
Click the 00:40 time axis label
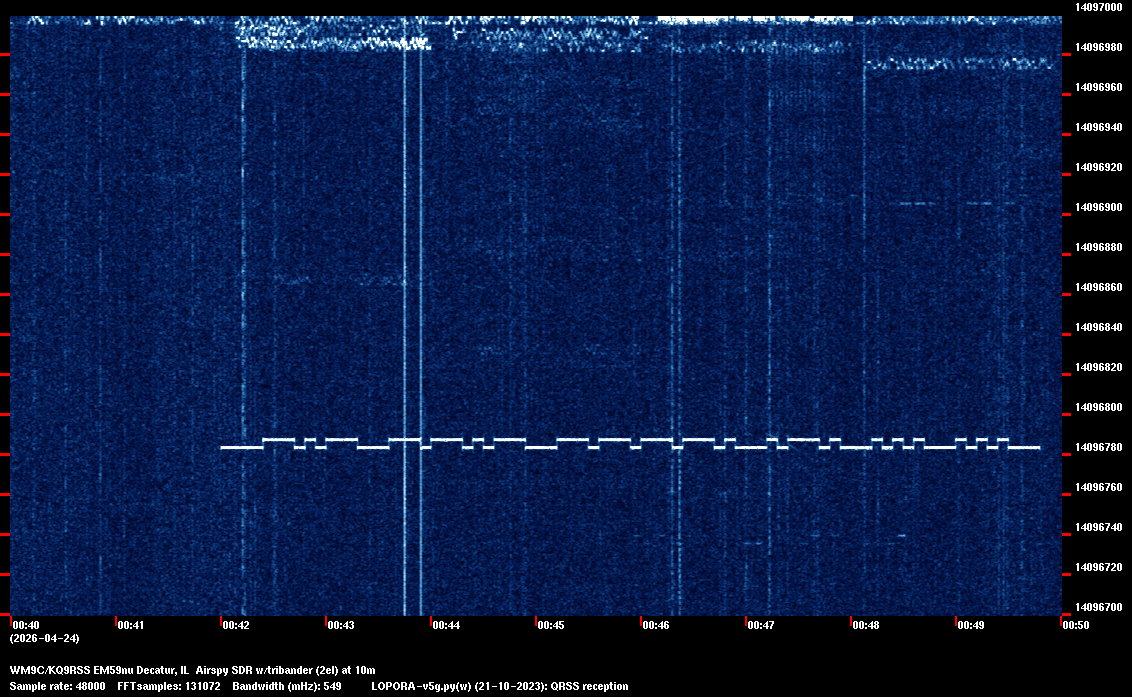[26, 625]
